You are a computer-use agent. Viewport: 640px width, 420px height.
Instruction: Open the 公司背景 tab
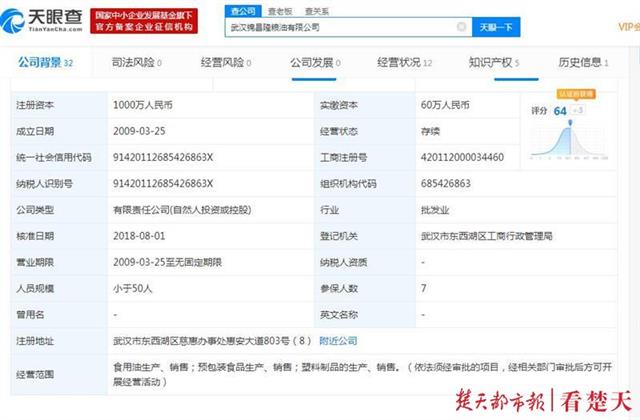click(x=45, y=62)
